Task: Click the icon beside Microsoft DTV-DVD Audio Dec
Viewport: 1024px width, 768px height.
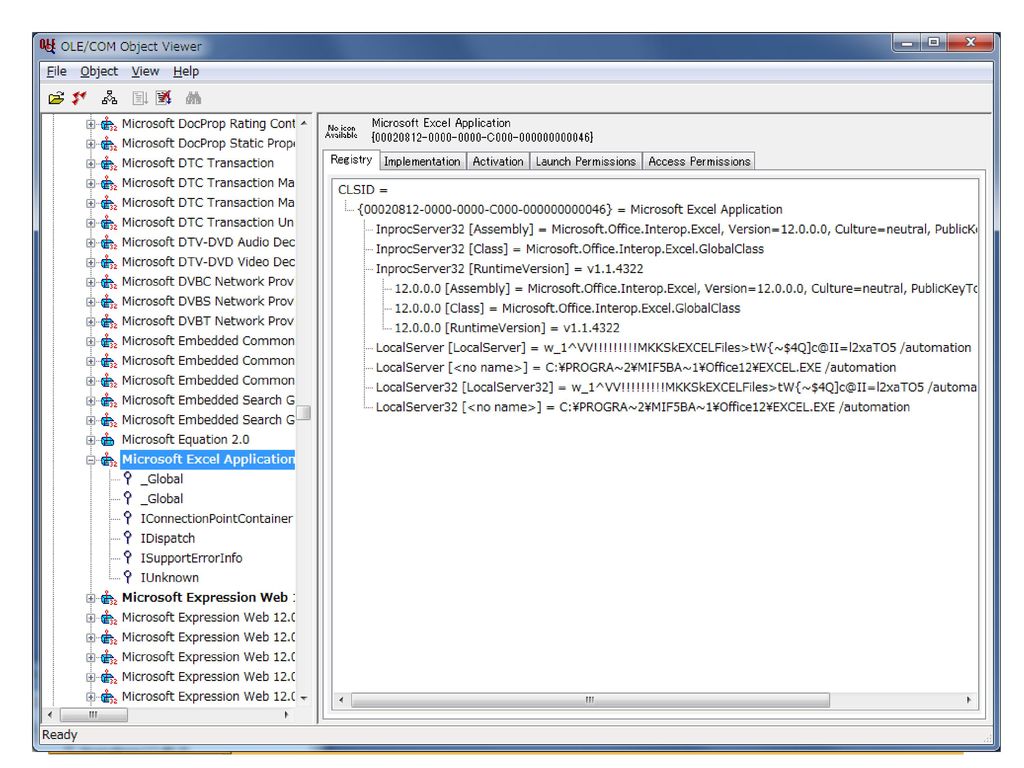Action: tap(108, 242)
